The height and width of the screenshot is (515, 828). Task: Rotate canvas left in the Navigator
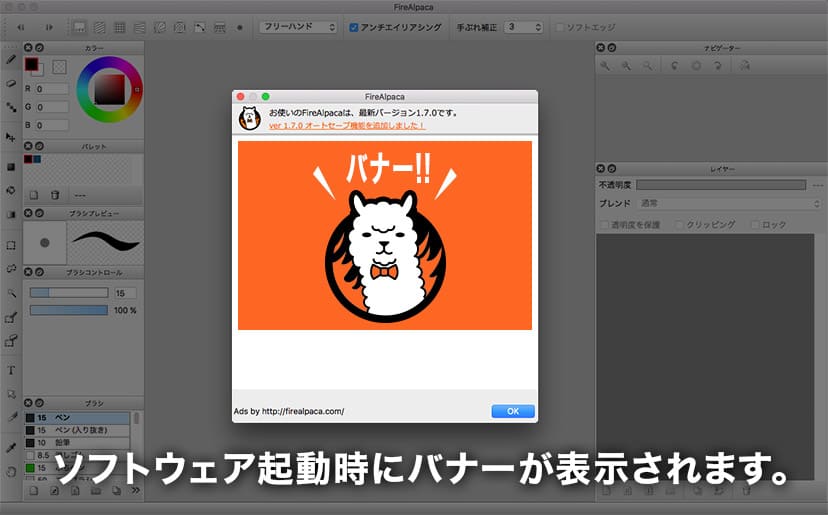[x=675, y=66]
